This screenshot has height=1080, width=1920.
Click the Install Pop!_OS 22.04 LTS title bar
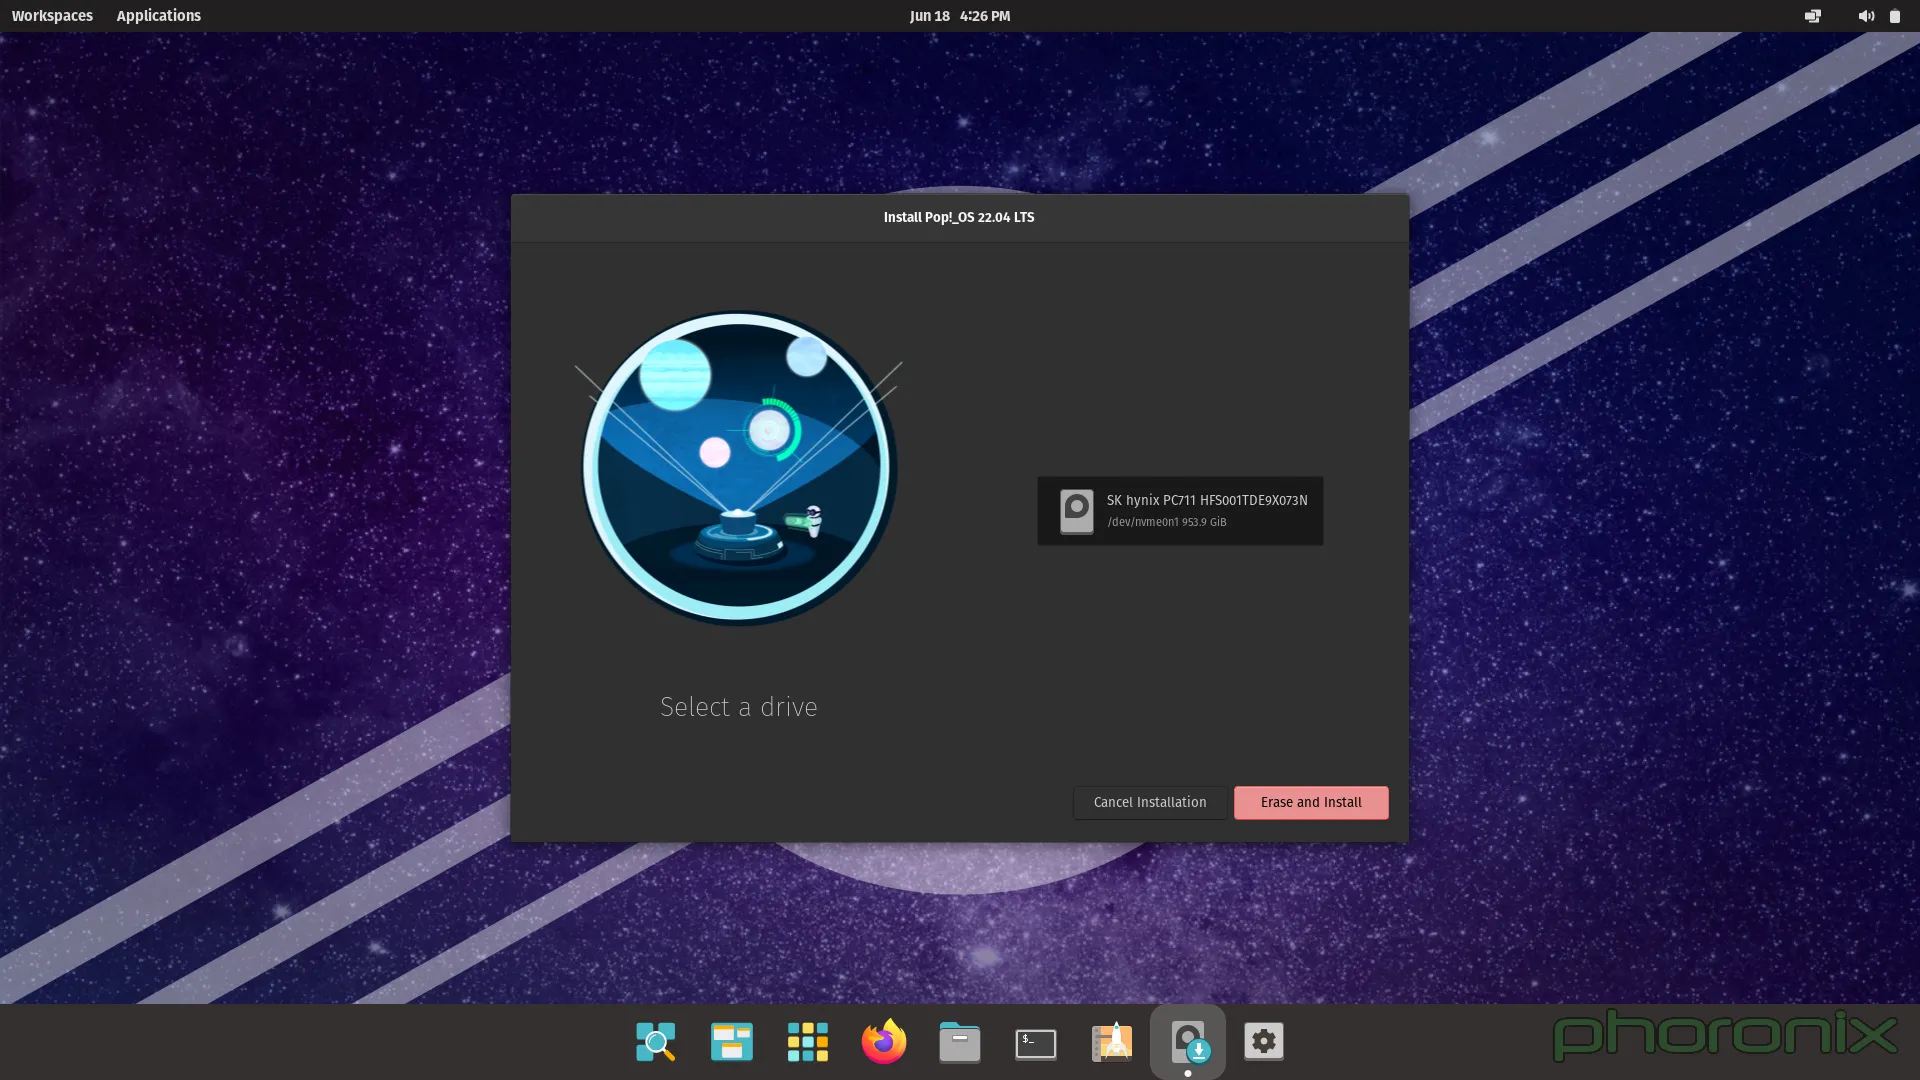[960, 217]
